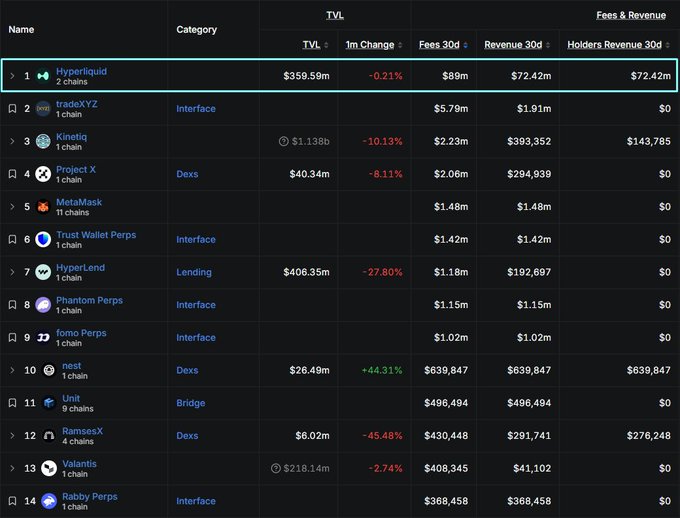
Task: Open the Rabby Perps link
Action: (x=90, y=496)
